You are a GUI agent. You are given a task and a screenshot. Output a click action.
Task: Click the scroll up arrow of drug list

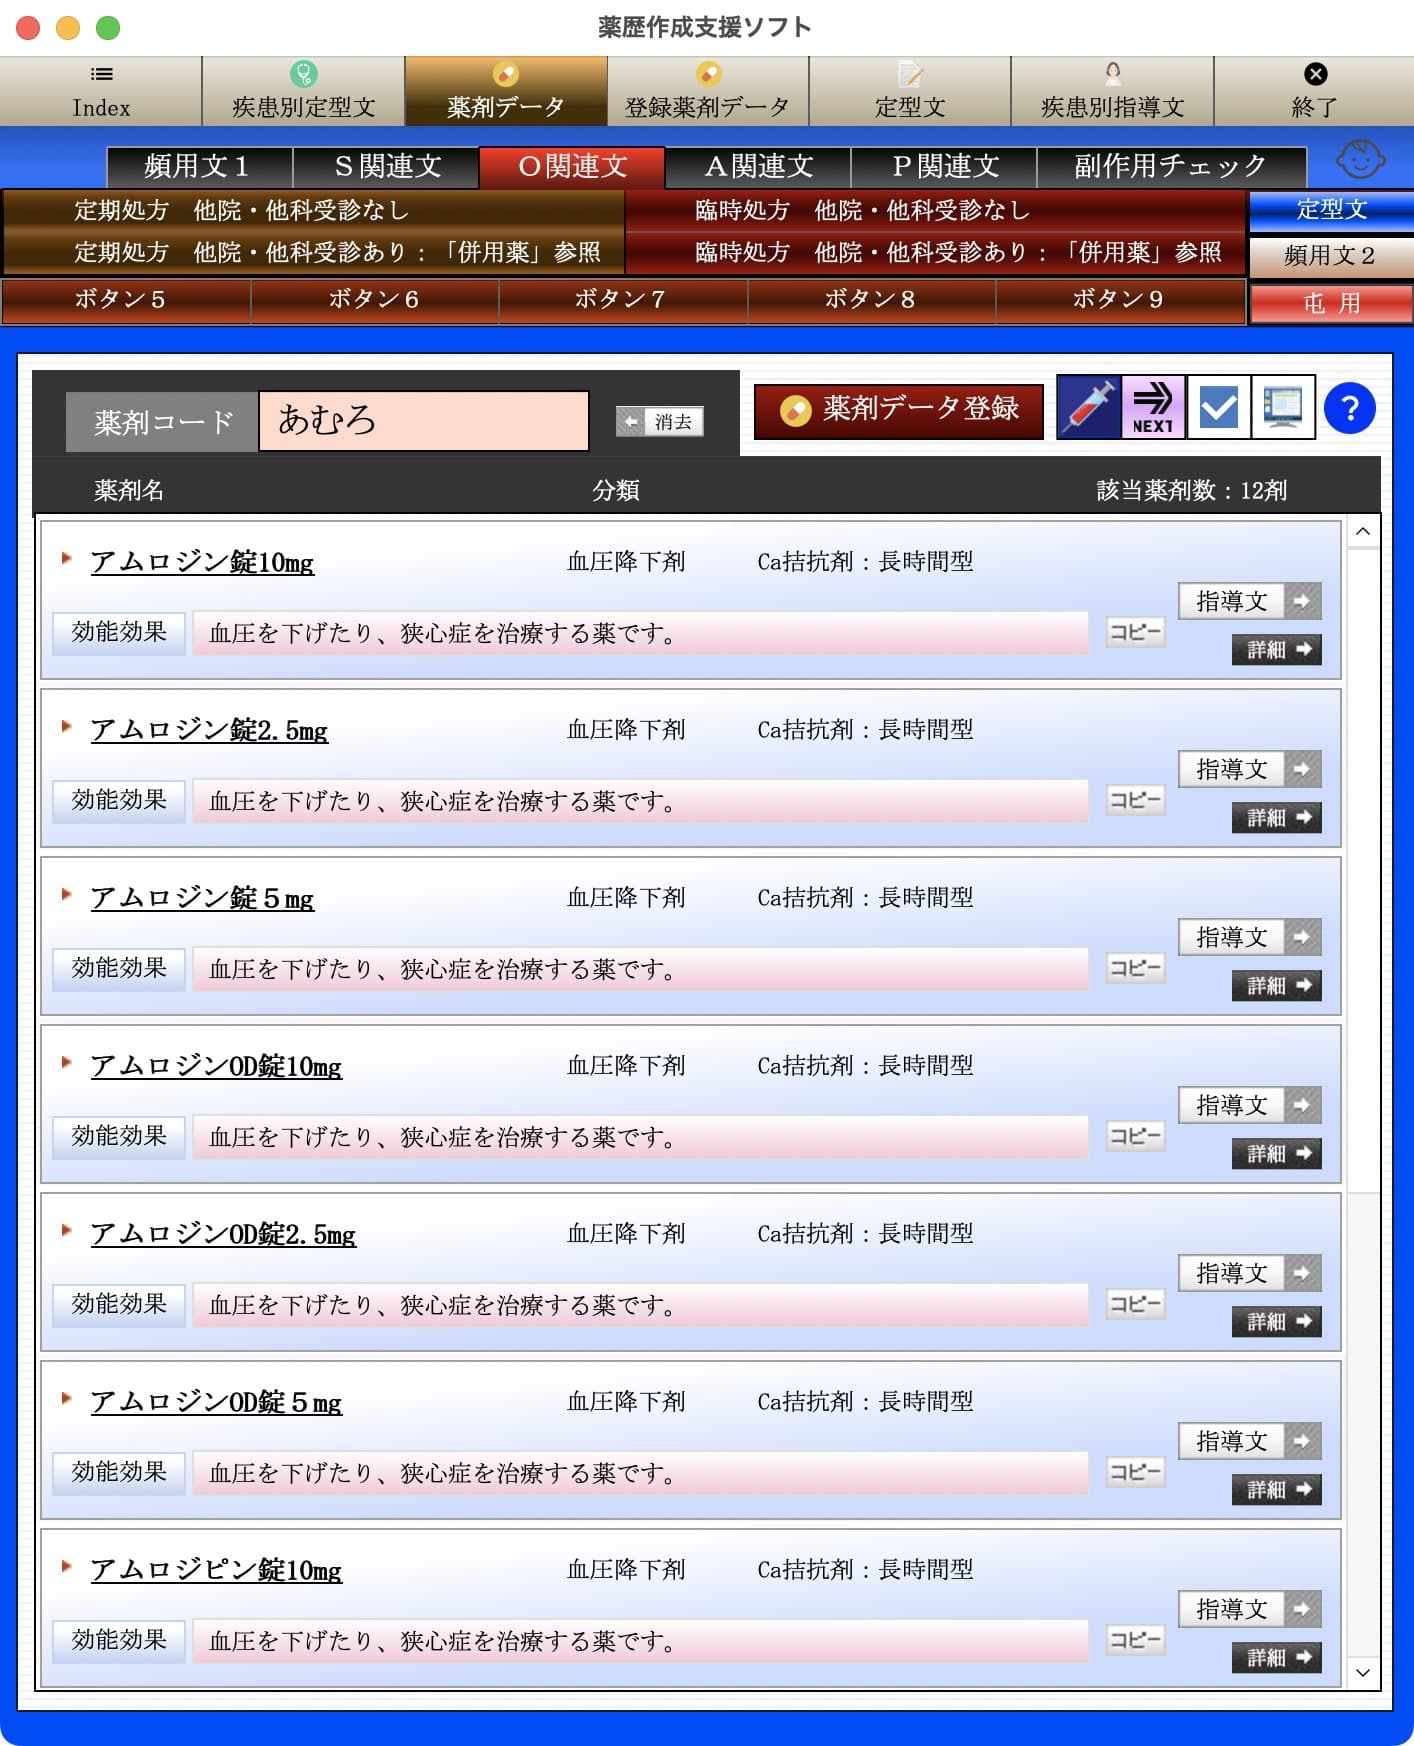coord(1363,532)
